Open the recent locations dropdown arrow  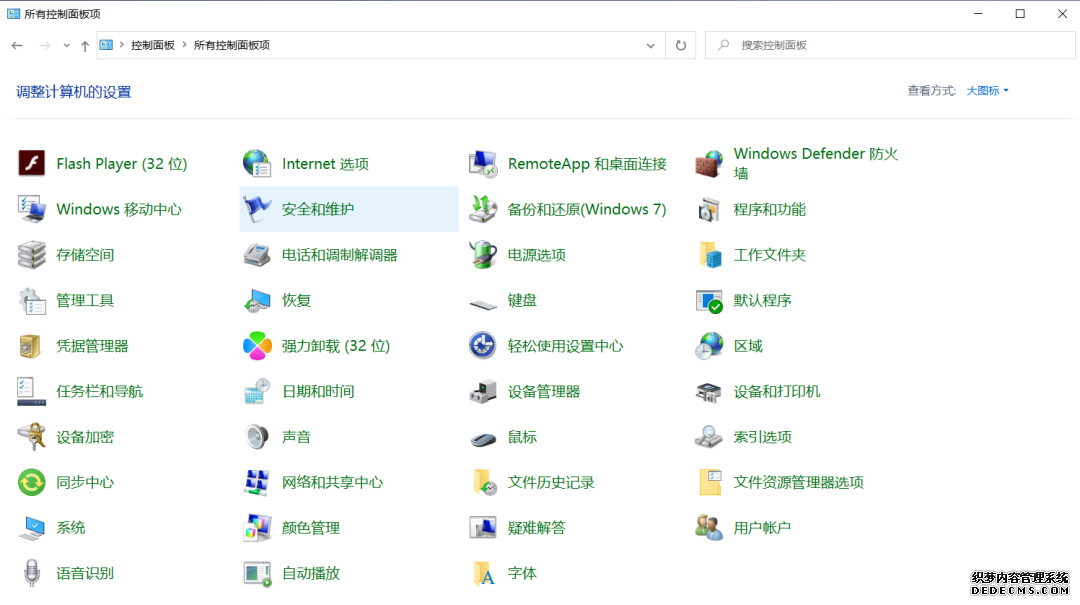click(x=66, y=45)
